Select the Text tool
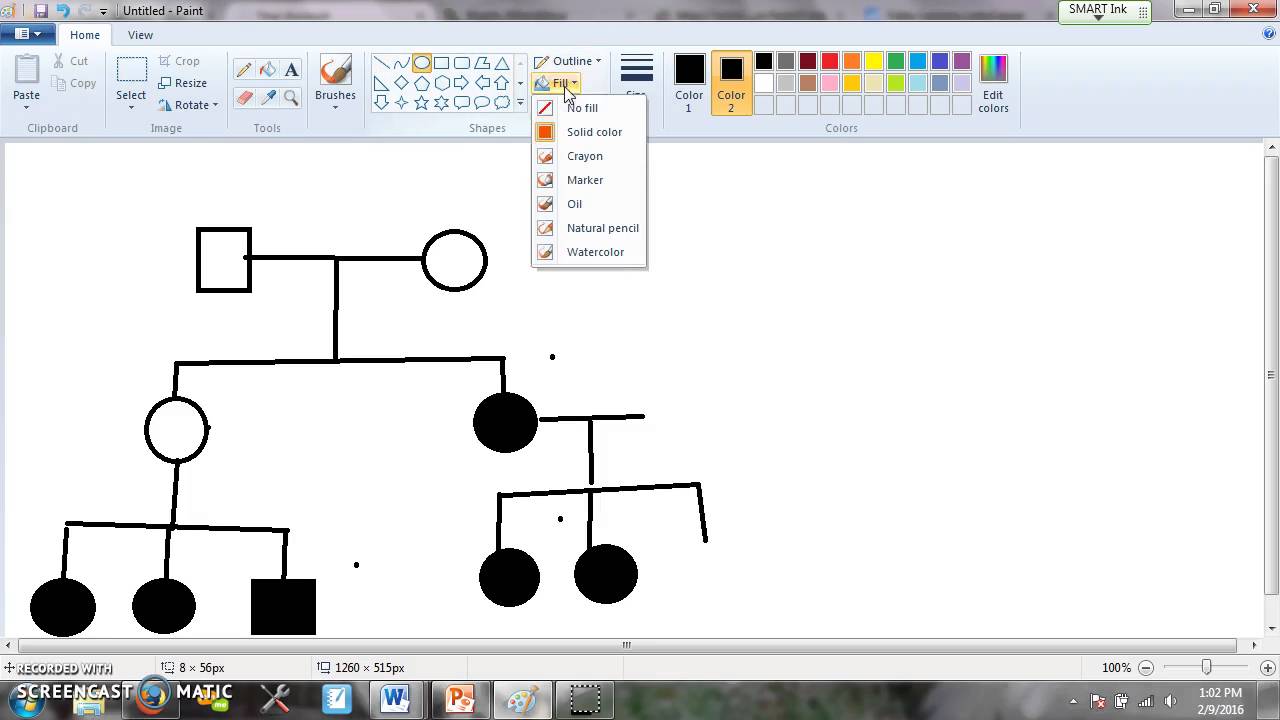This screenshot has height=720, width=1280. [291, 70]
